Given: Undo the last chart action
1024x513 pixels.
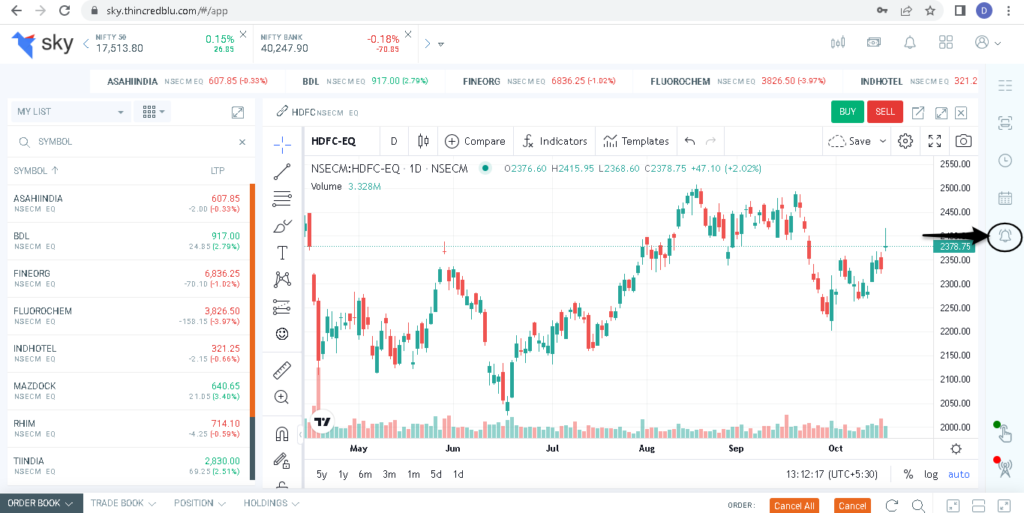Looking at the screenshot, I should (690, 141).
